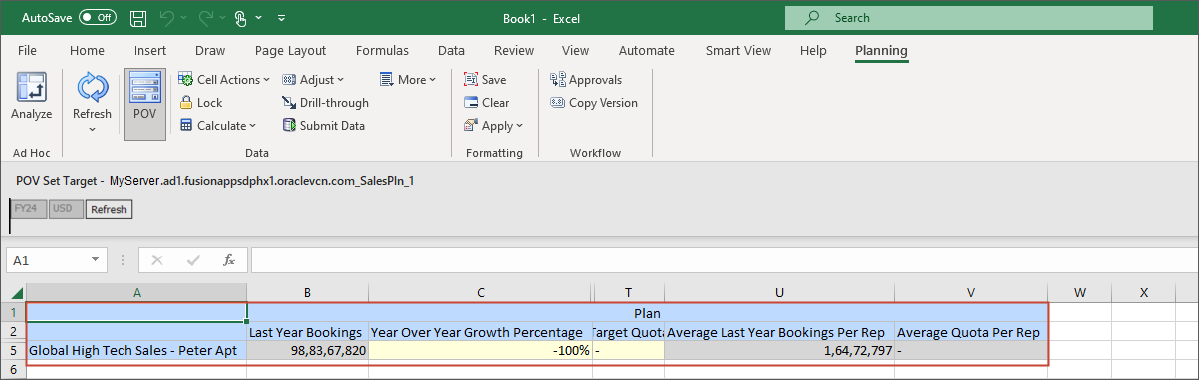Select column C header

click(480, 292)
